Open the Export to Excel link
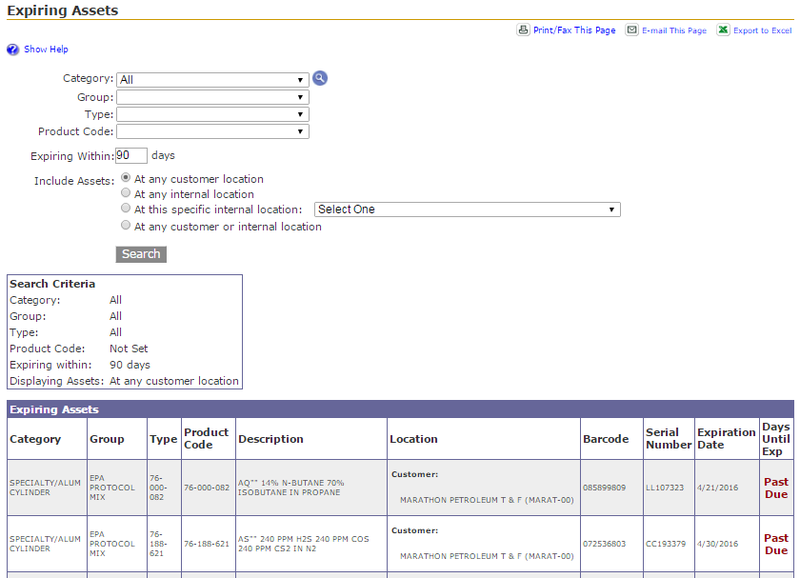Viewport: 800px width, 578px height. [x=762, y=31]
